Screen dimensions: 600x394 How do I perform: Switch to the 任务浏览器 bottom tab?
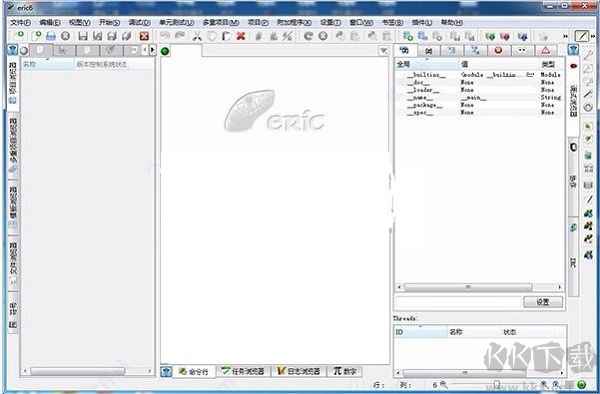click(243, 371)
